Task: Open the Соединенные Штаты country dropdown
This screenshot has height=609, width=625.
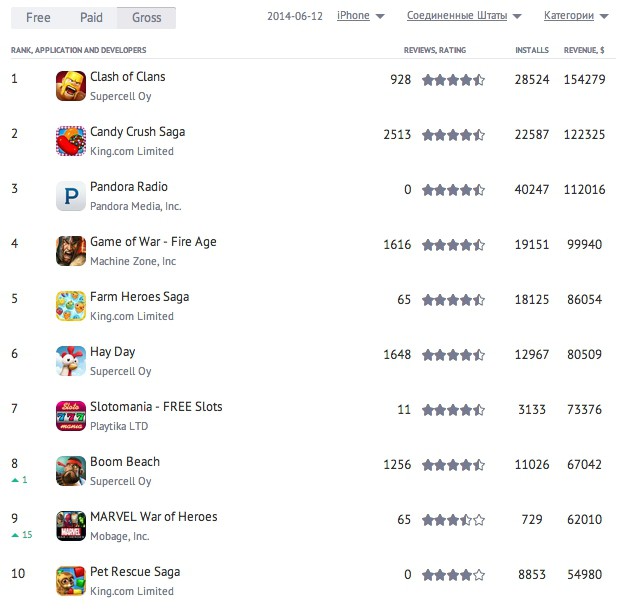Action: [x=464, y=16]
